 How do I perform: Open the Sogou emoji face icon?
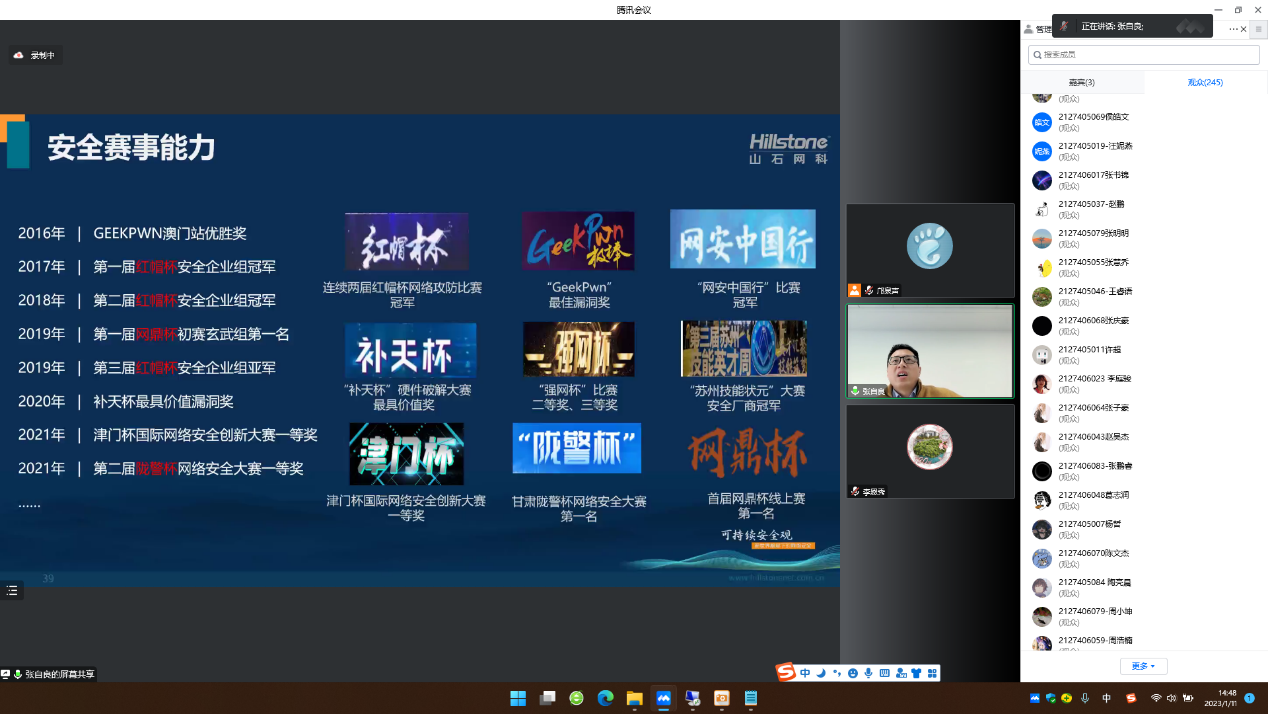pyautogui.click(x=852, y=673)
